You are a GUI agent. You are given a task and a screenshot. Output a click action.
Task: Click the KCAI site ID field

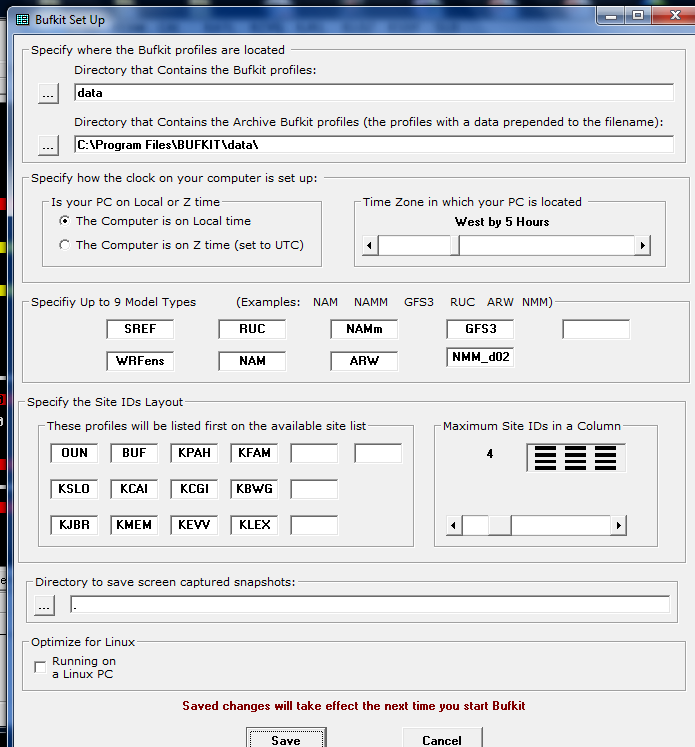(x=134, y=489)
